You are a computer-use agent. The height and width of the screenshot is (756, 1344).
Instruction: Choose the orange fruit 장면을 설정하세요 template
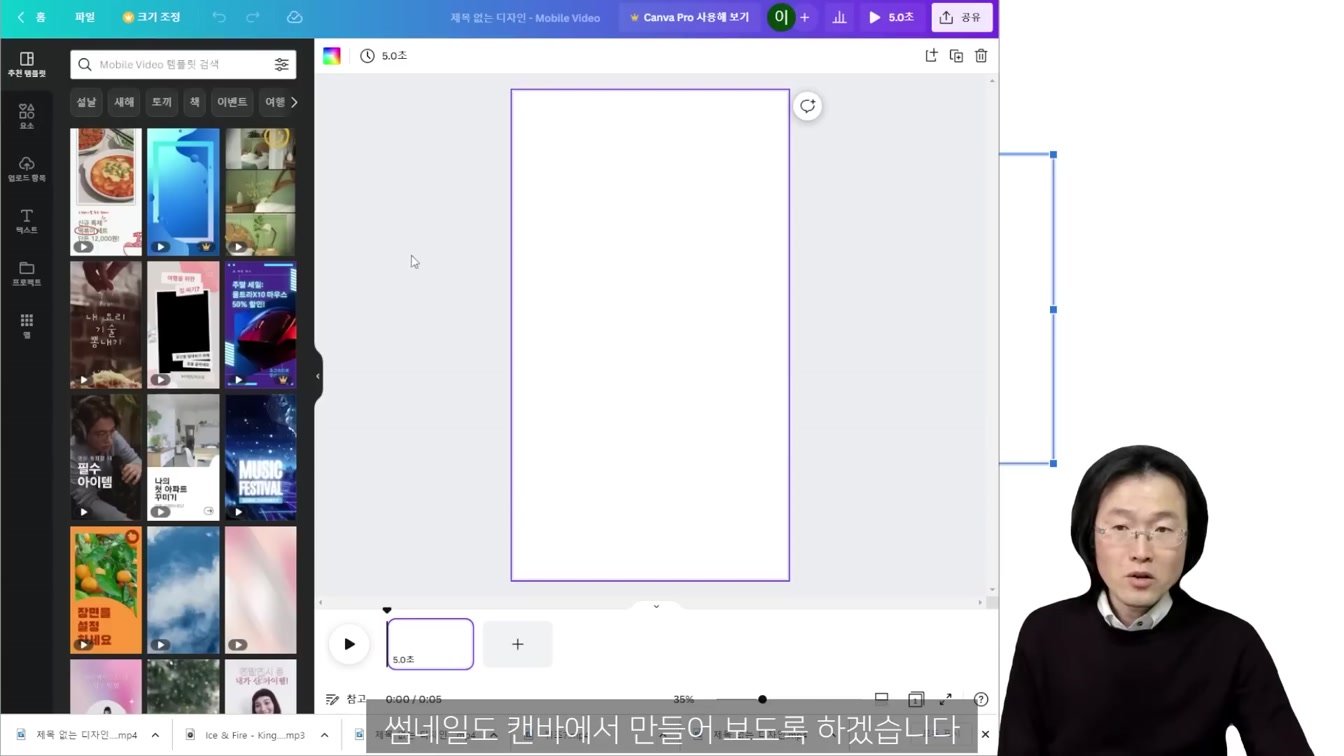[x=106, y=590]
